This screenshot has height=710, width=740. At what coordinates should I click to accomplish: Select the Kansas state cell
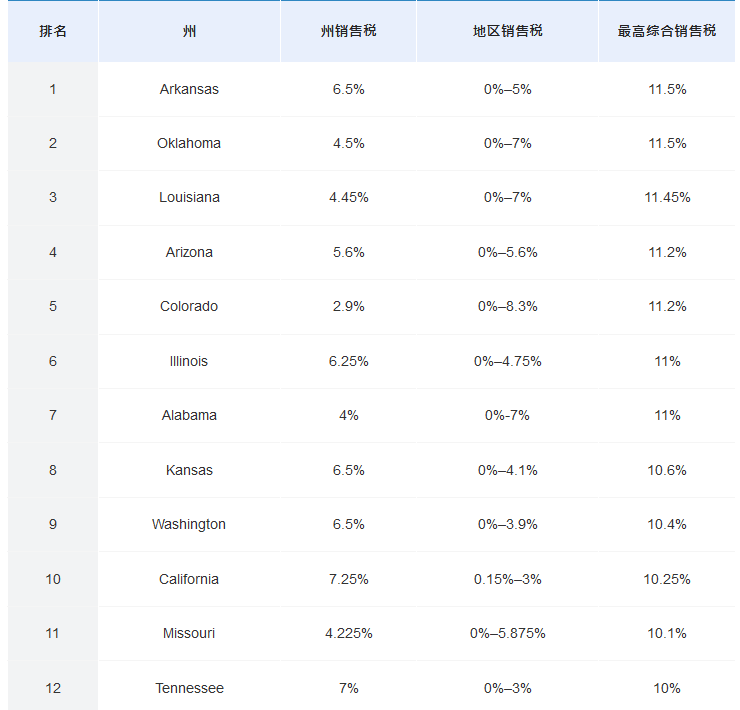(189, 470)
